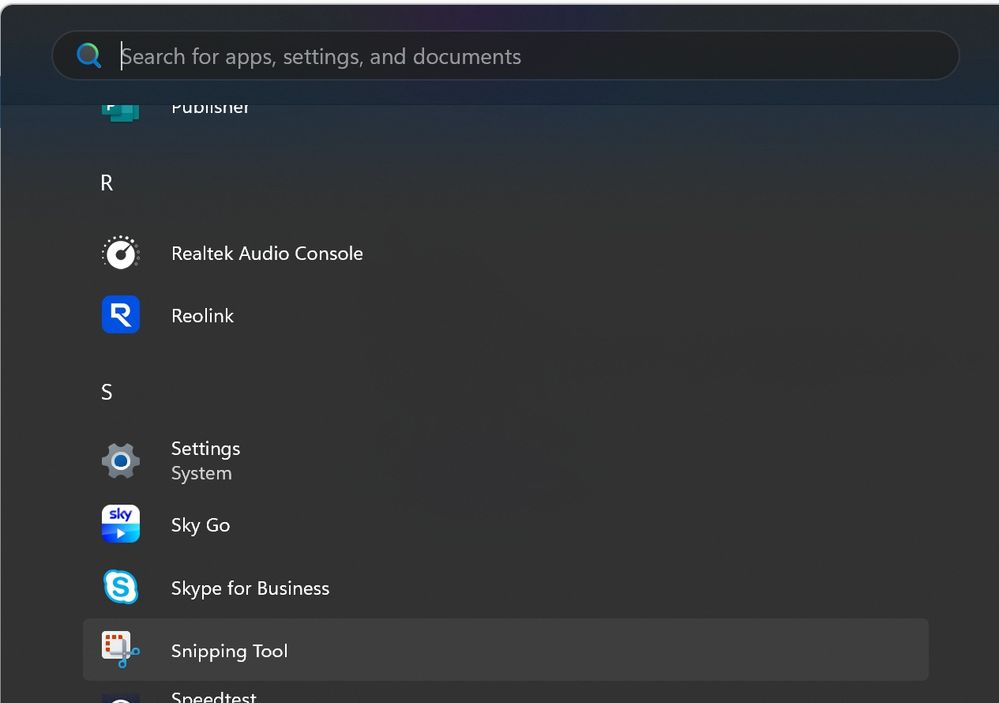Select the Speedtest entry at the bottom

[x=214, y=697]
